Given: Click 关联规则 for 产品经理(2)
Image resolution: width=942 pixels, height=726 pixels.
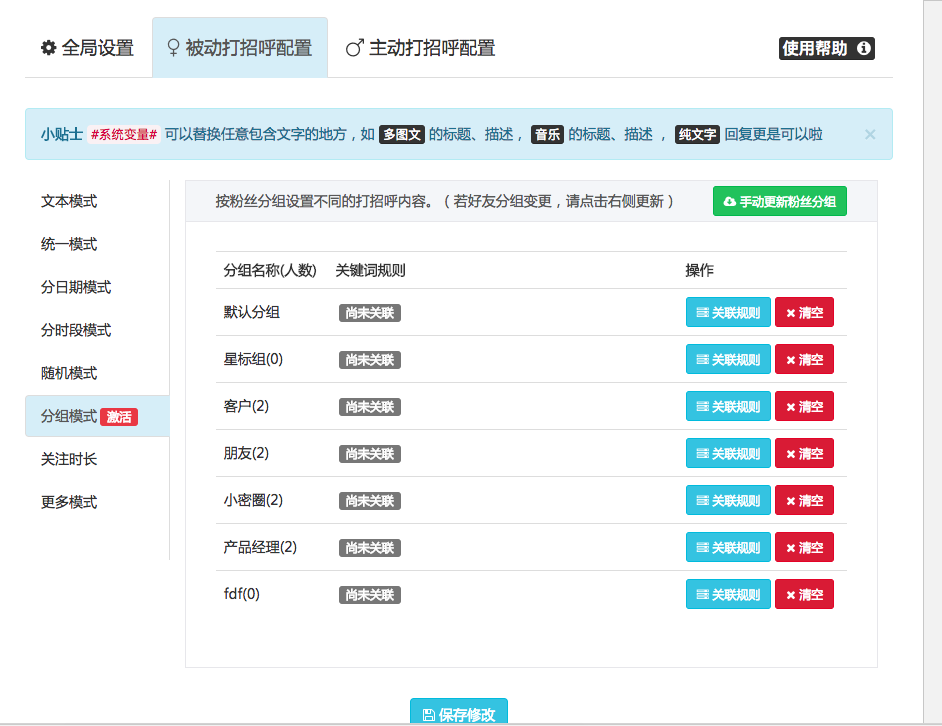Looking at the screenshot, I should tap(728, 547).
